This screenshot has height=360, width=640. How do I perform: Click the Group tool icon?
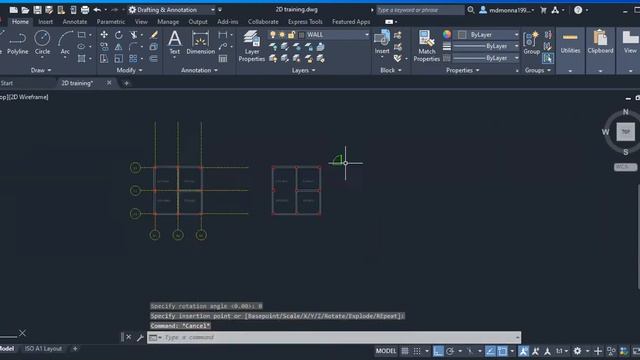click(x=531, y=42)
